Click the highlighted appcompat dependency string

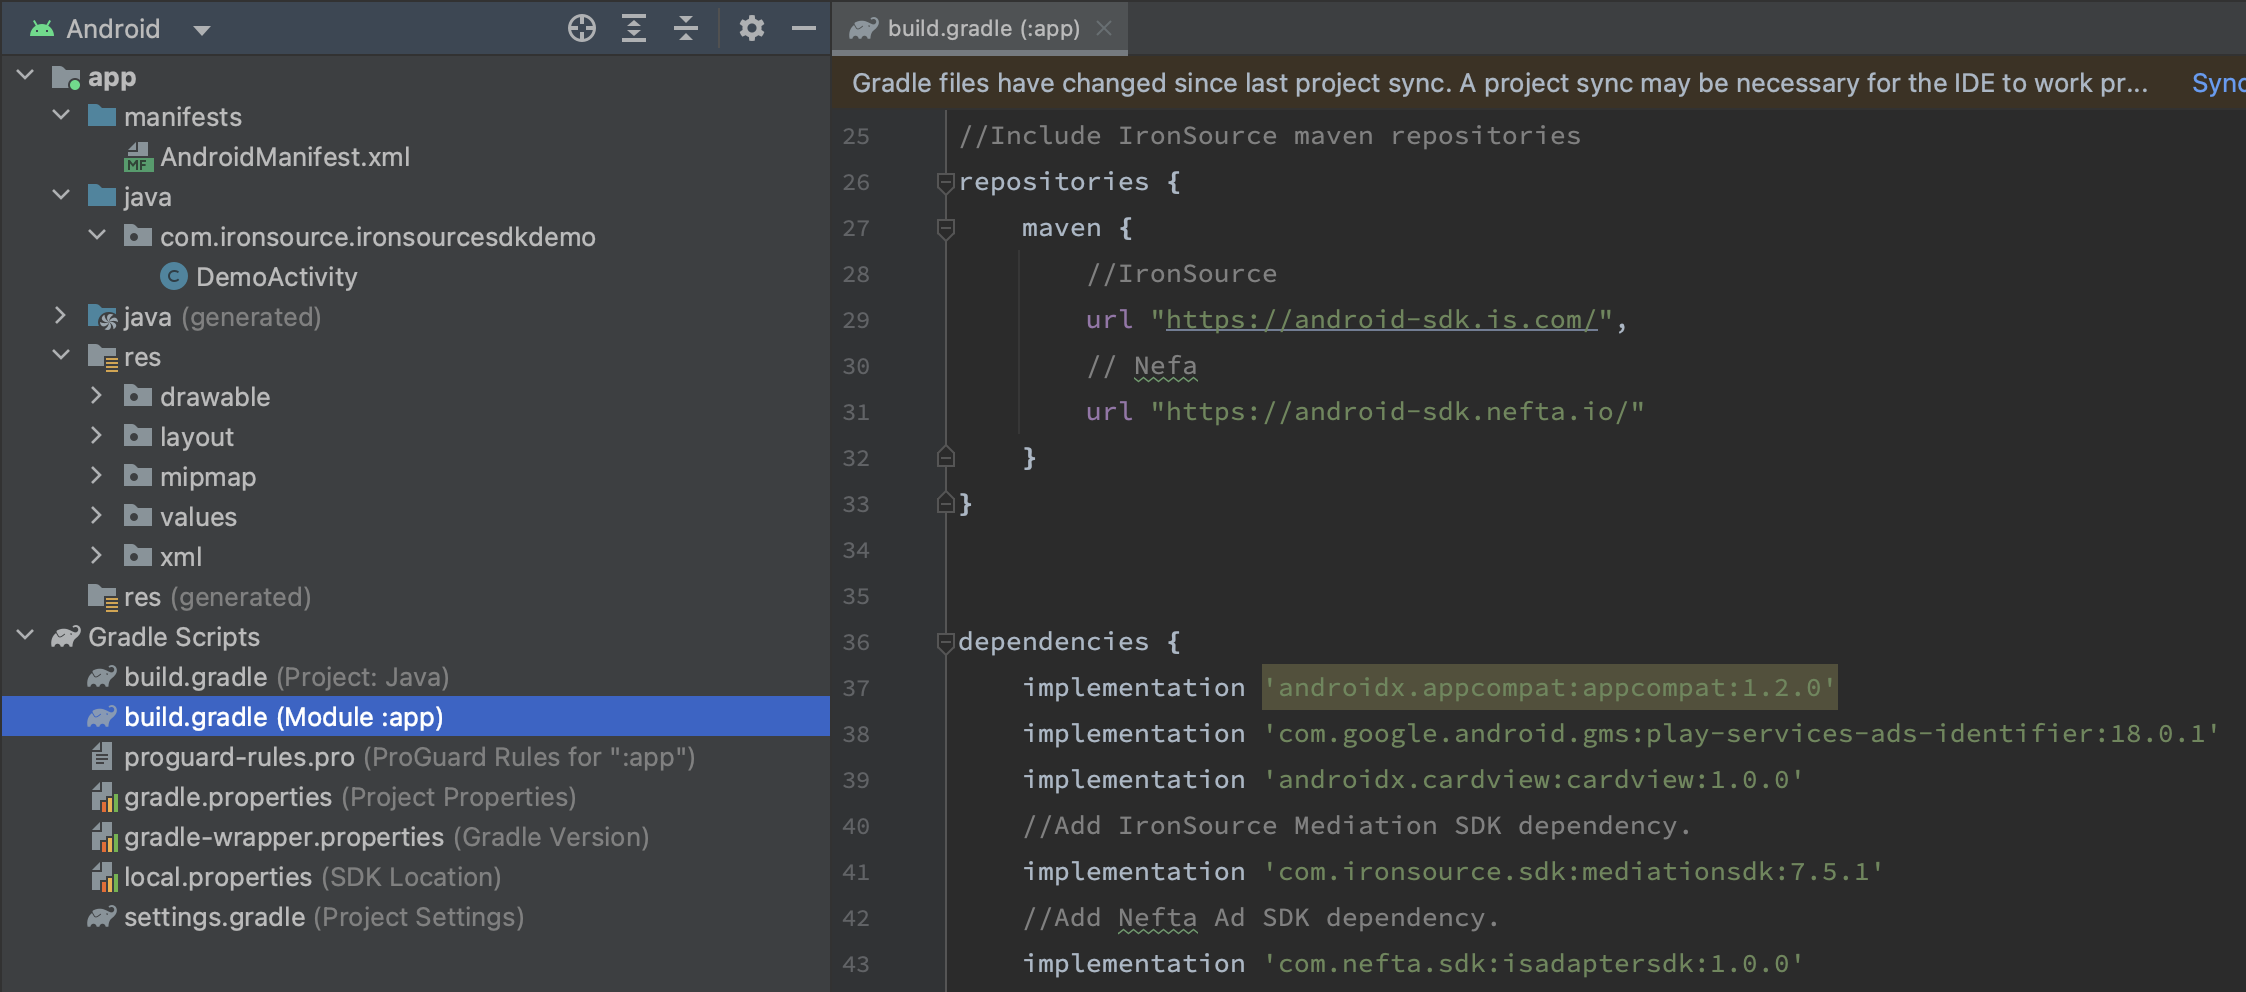(1548, 688)
